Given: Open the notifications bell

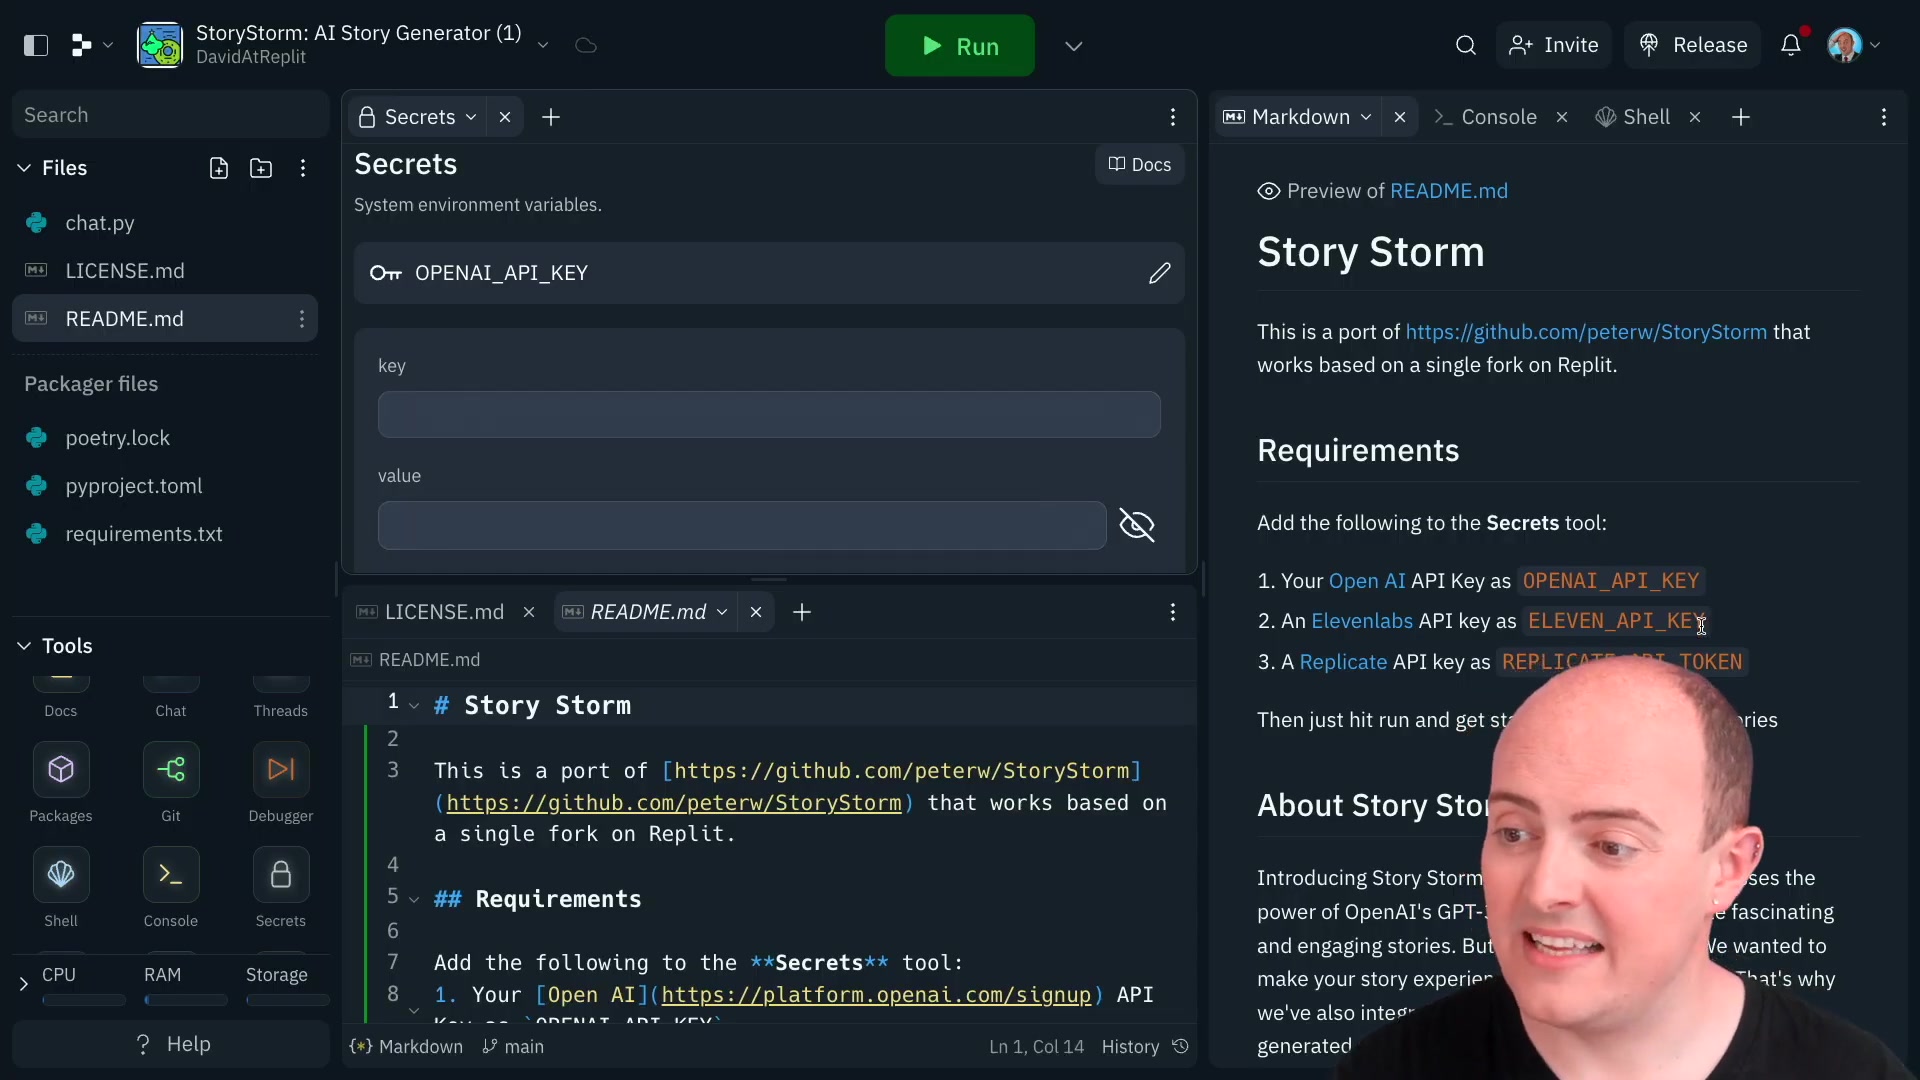Looking at the screenshot, I should [x=1791, y=45].
